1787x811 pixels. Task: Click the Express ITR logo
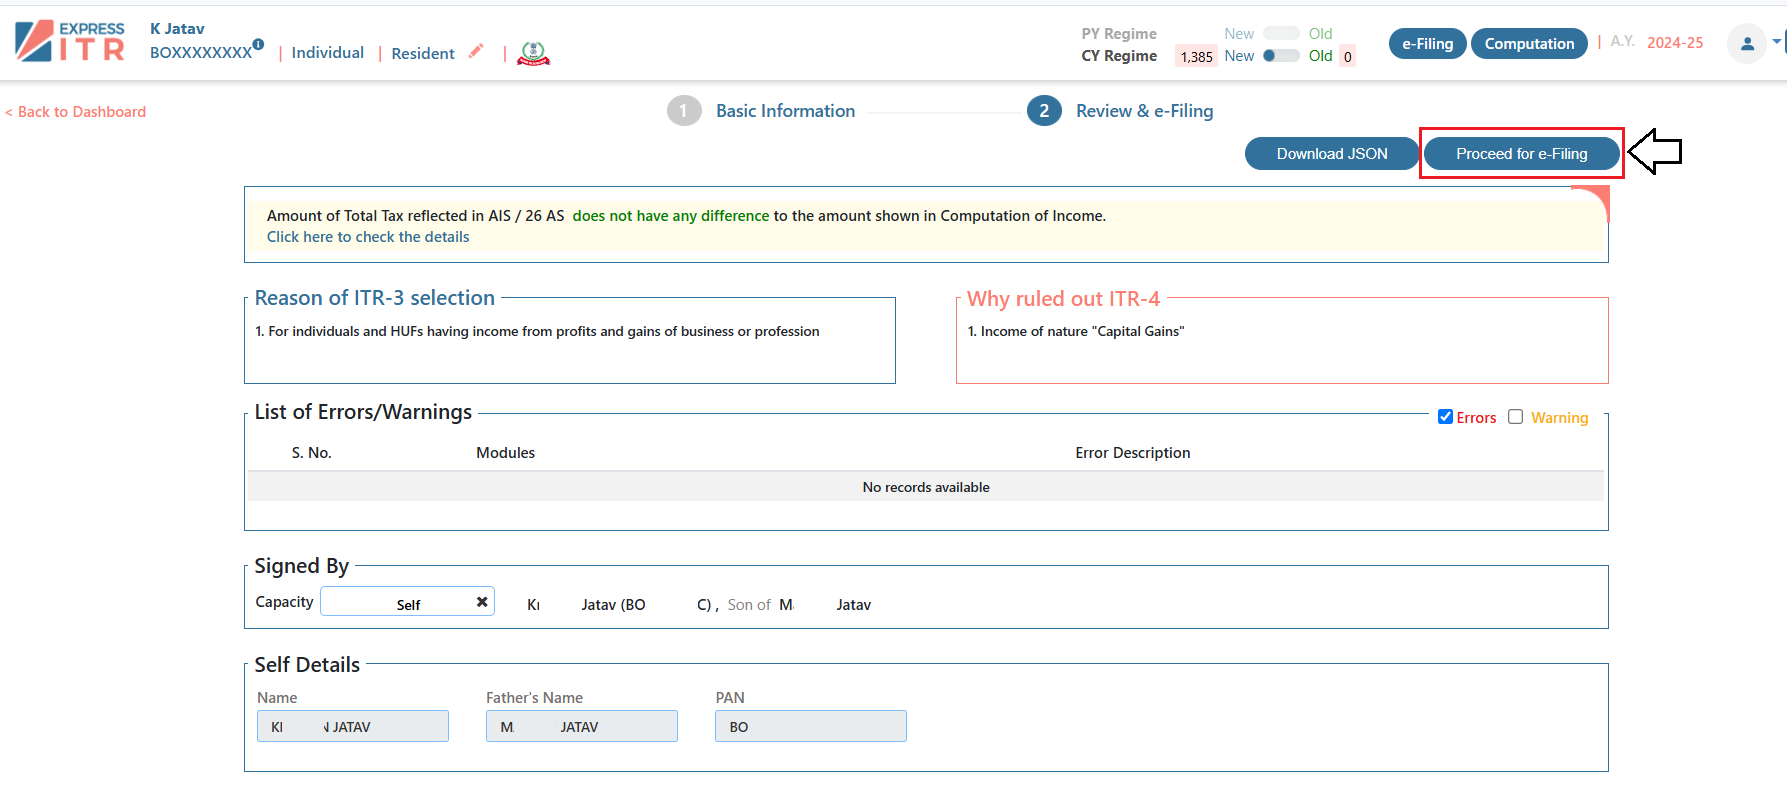tap(70, 41)
